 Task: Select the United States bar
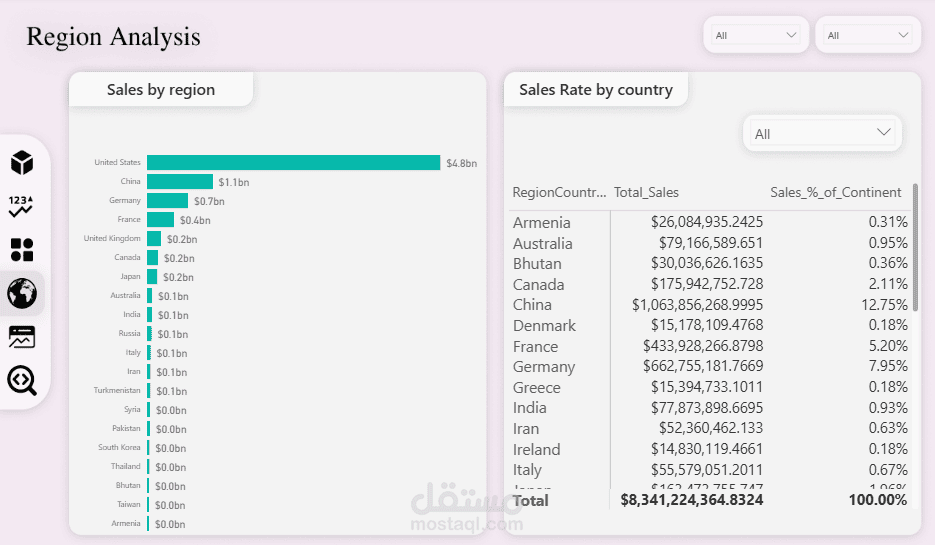[x=293, y=163]
